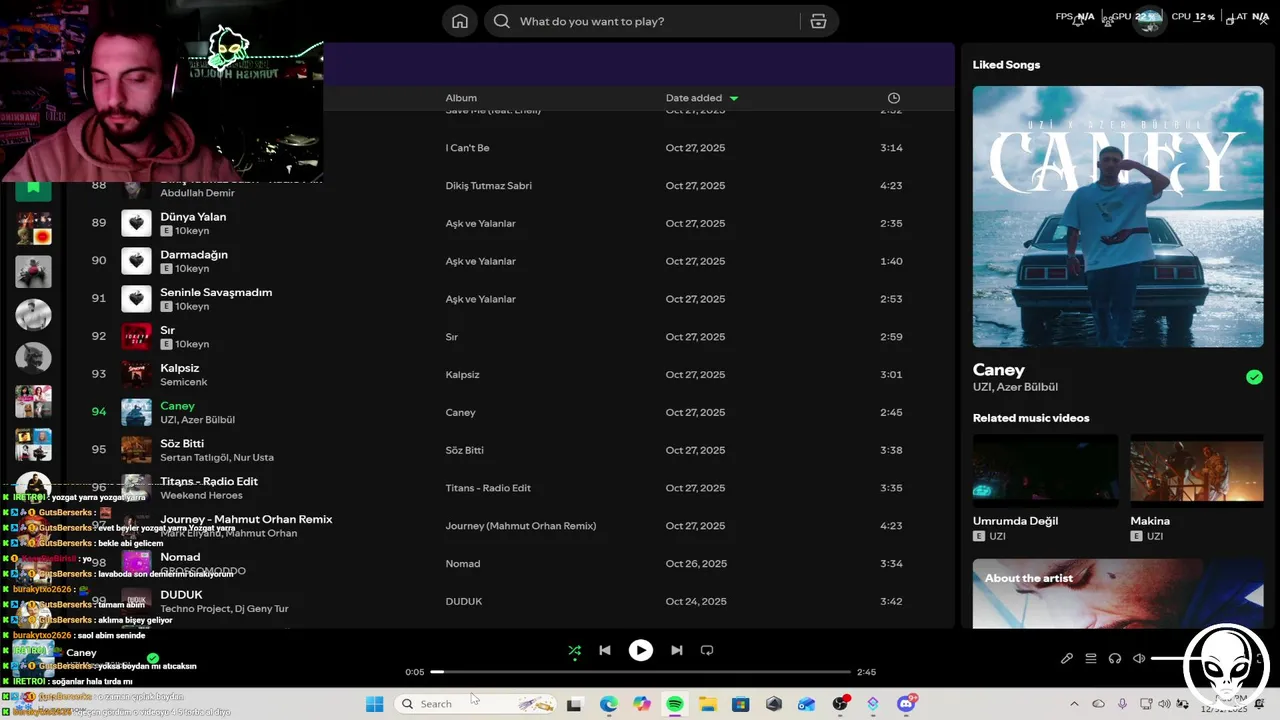Open UZI, Azer Bülbül artist link in side panel

[x=1015, y=387]
